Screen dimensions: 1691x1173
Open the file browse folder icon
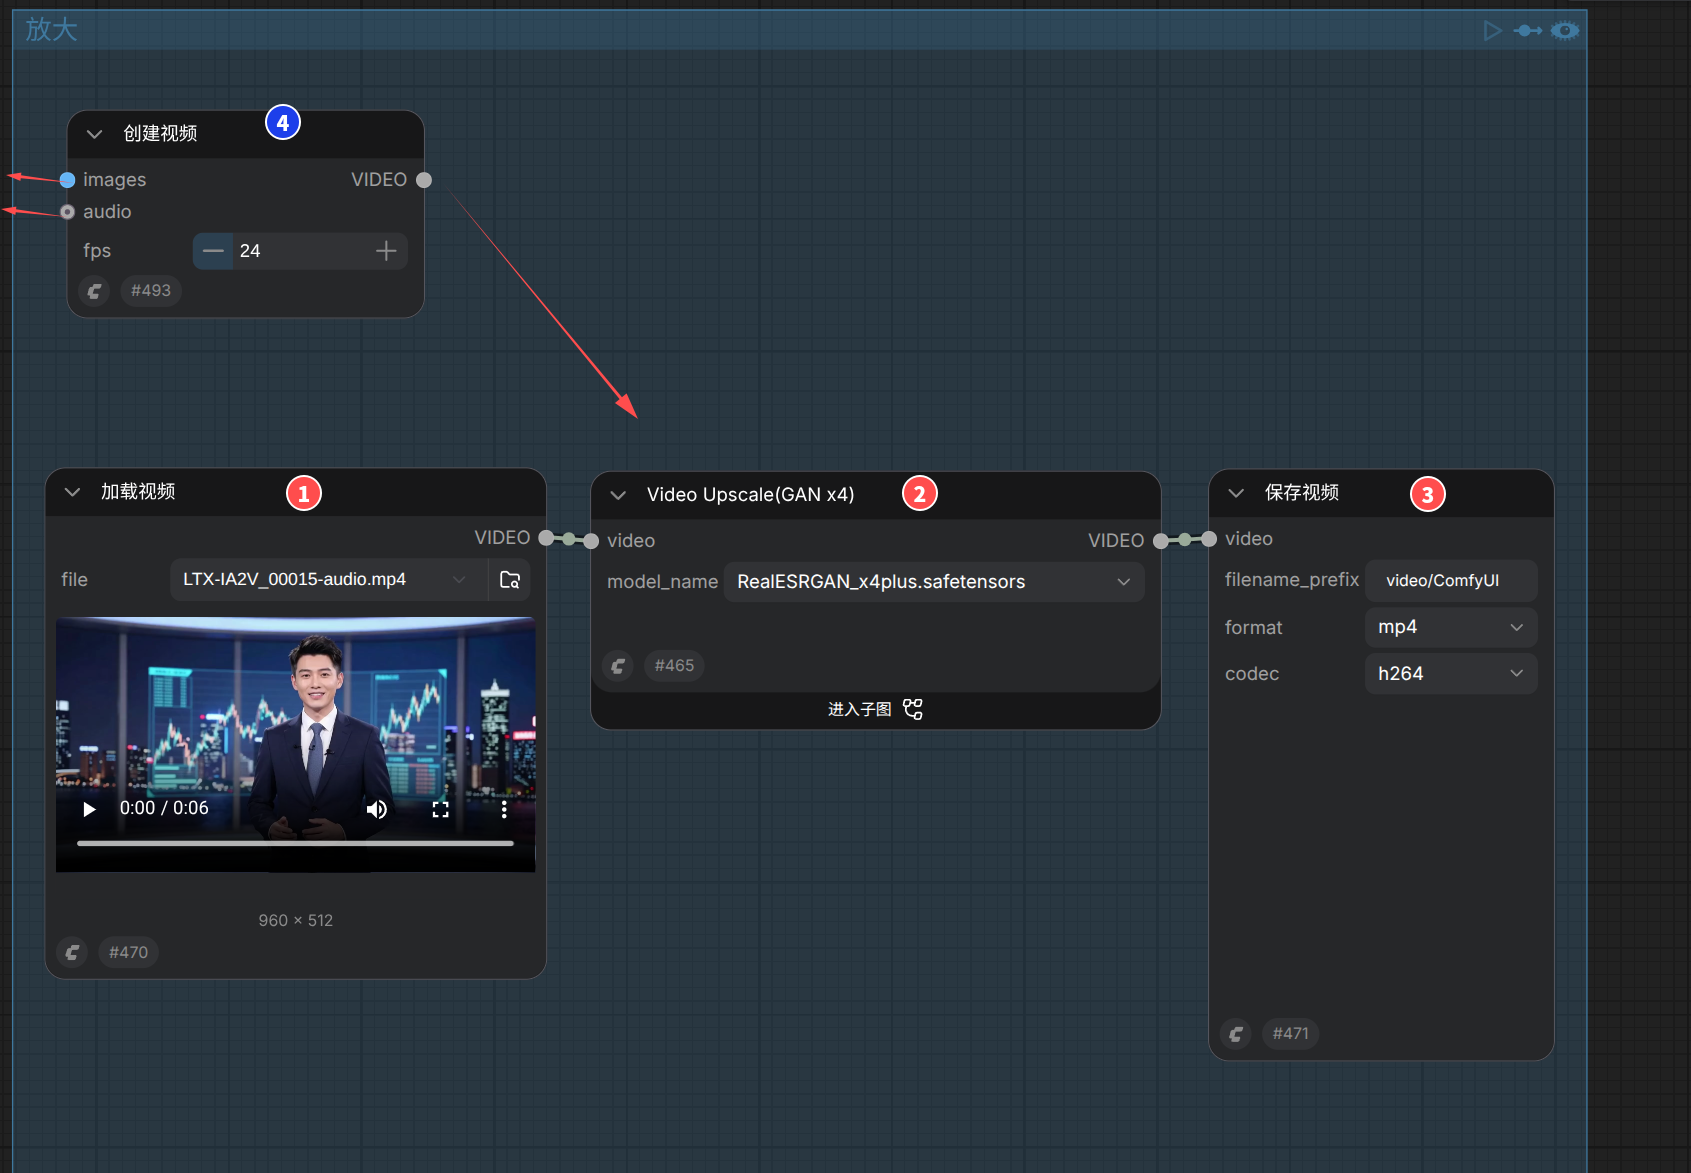(510, 580)
